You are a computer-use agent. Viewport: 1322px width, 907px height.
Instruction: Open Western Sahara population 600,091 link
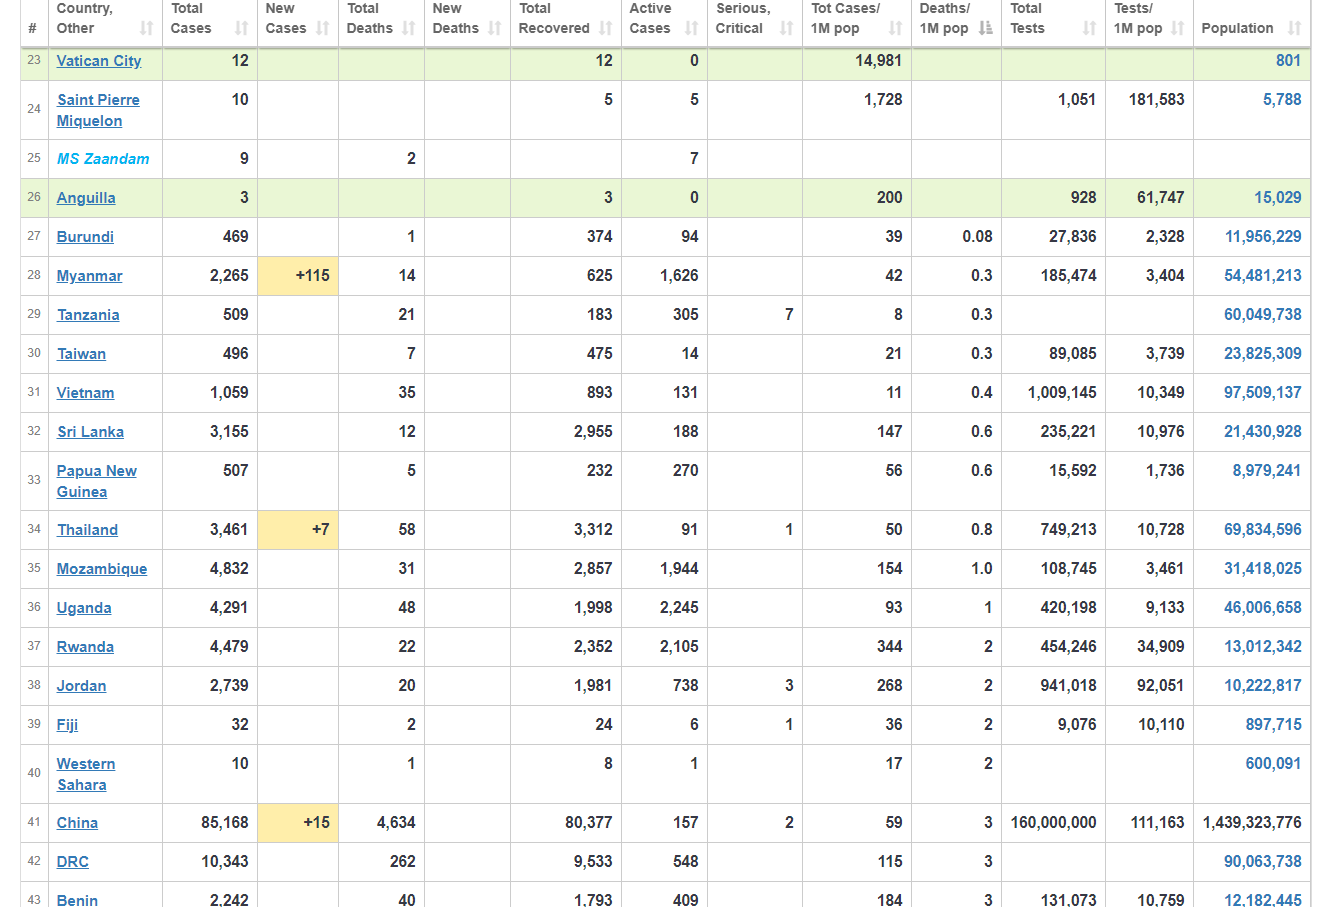[x=1273, y=764]
